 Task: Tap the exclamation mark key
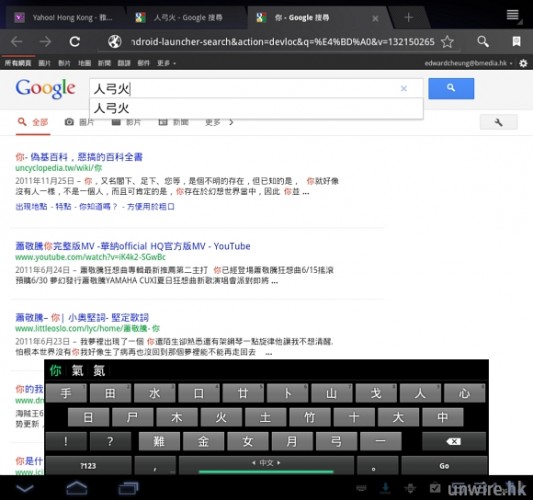coord(66,441)
